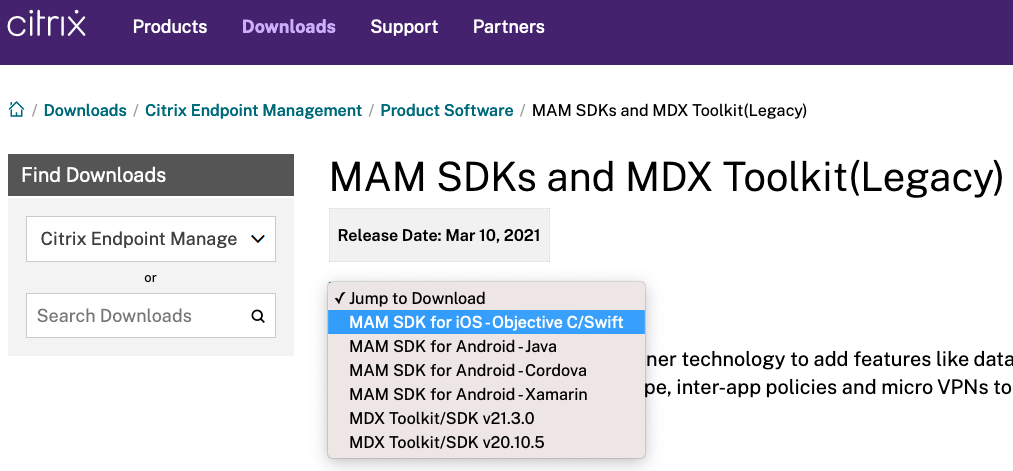This screenshot has width=1013, height=471.
Task: Click the Citrix logo
Action: click(46, 22)
